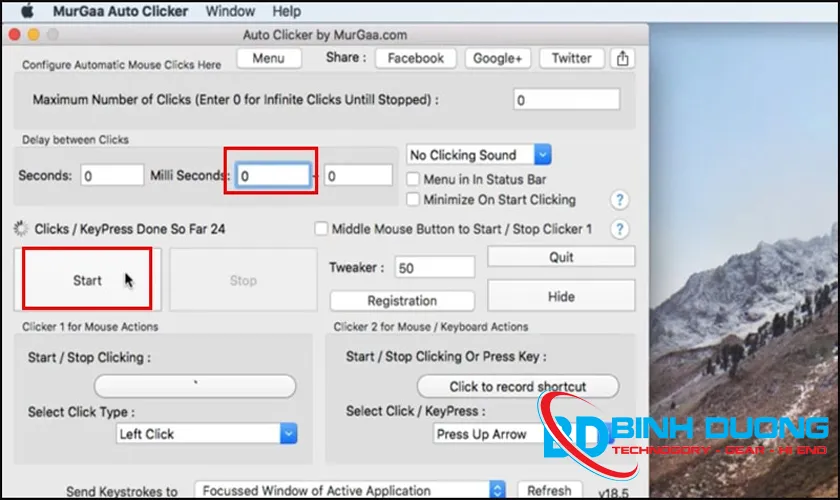Click the share icon button
The width and height of the screenshot is (840, 500).
coord(622,58)
